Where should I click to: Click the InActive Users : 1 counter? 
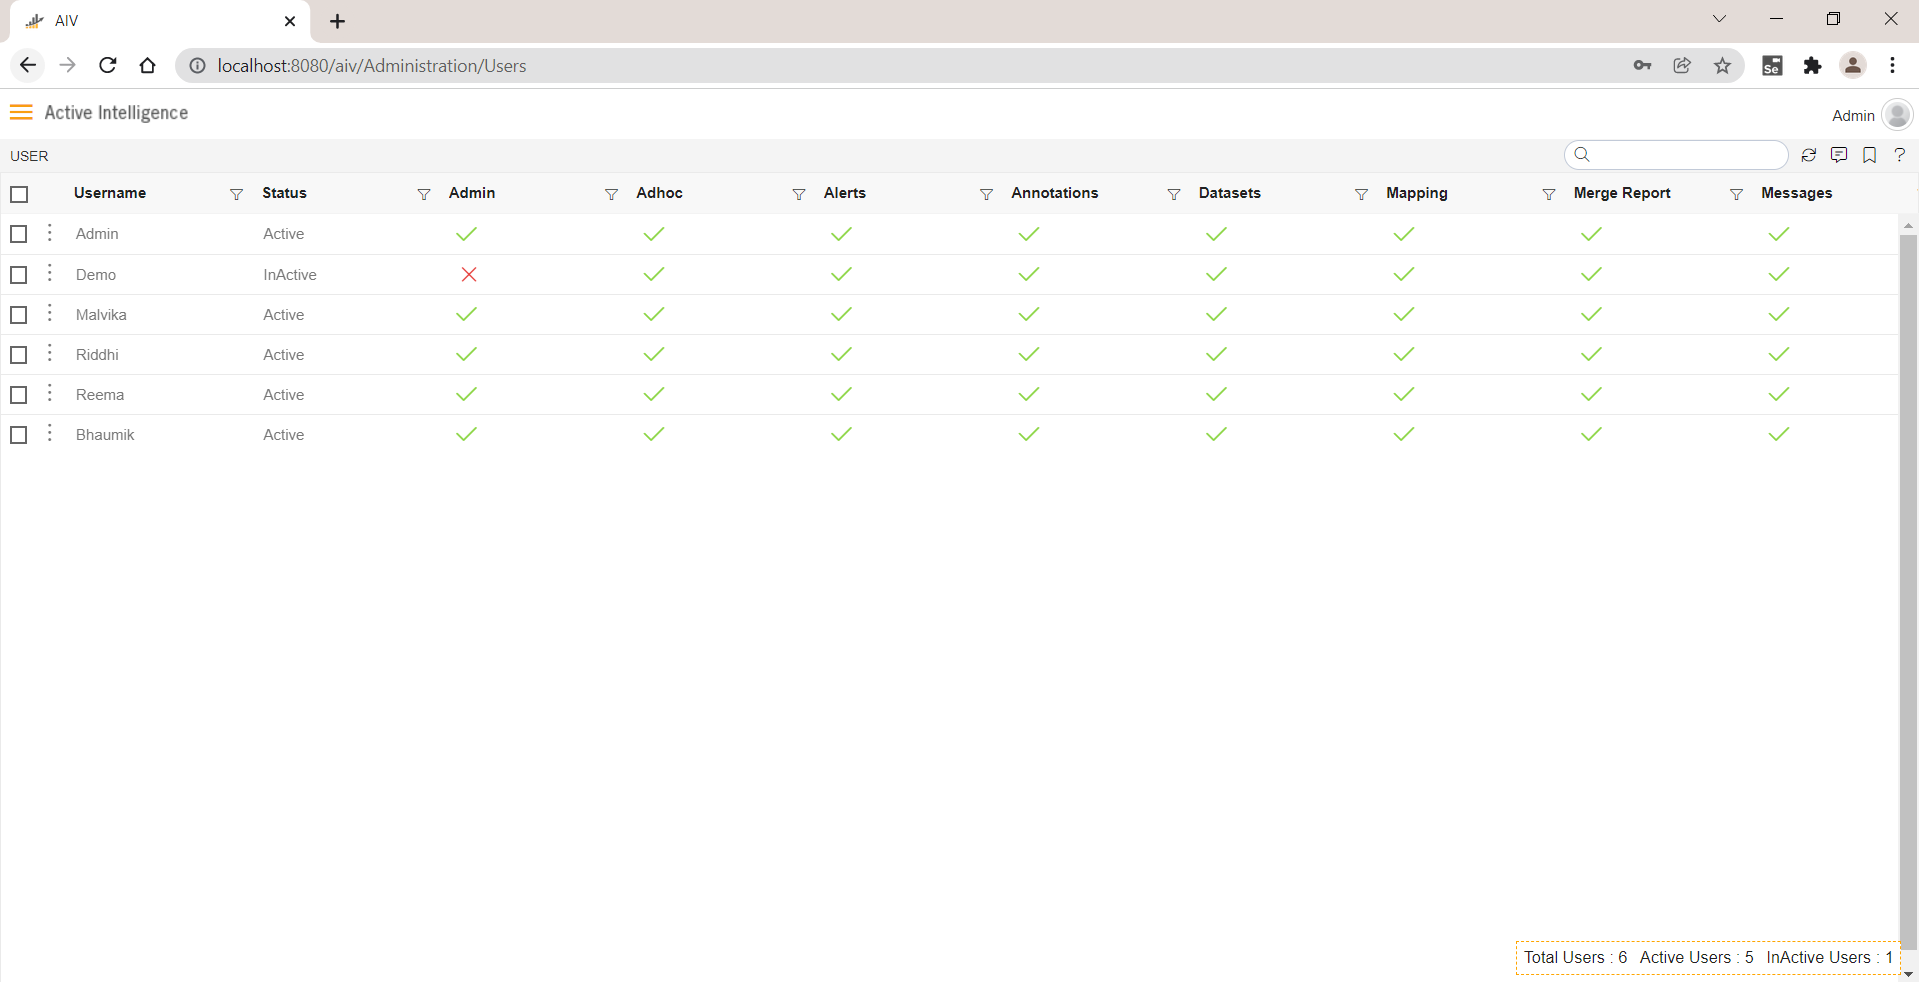[1829, 957]
